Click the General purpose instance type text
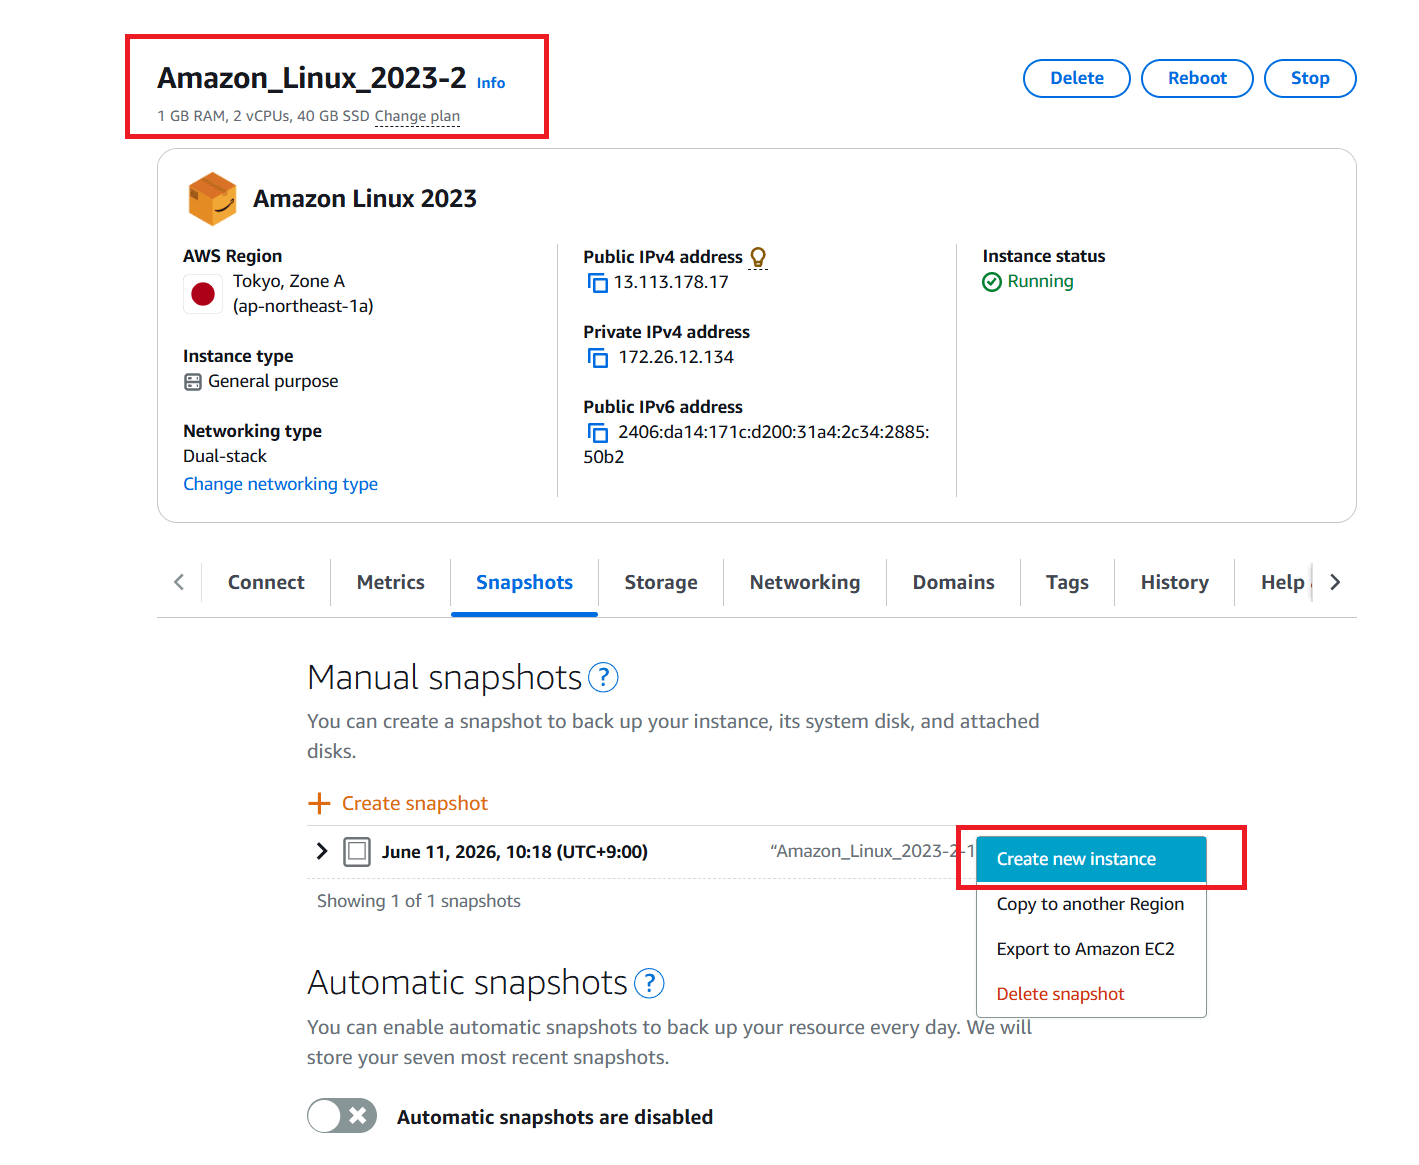 (273, 381)
